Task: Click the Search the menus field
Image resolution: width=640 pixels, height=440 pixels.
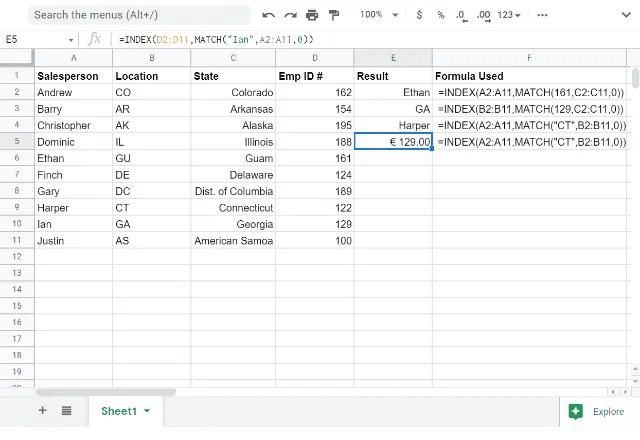Action: point(139,15)
